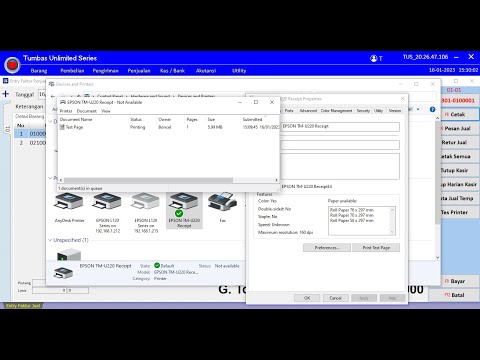This screenshot has width=480, height=360.
Task: Click the Print Test Page button
Action: pos(376,248)
